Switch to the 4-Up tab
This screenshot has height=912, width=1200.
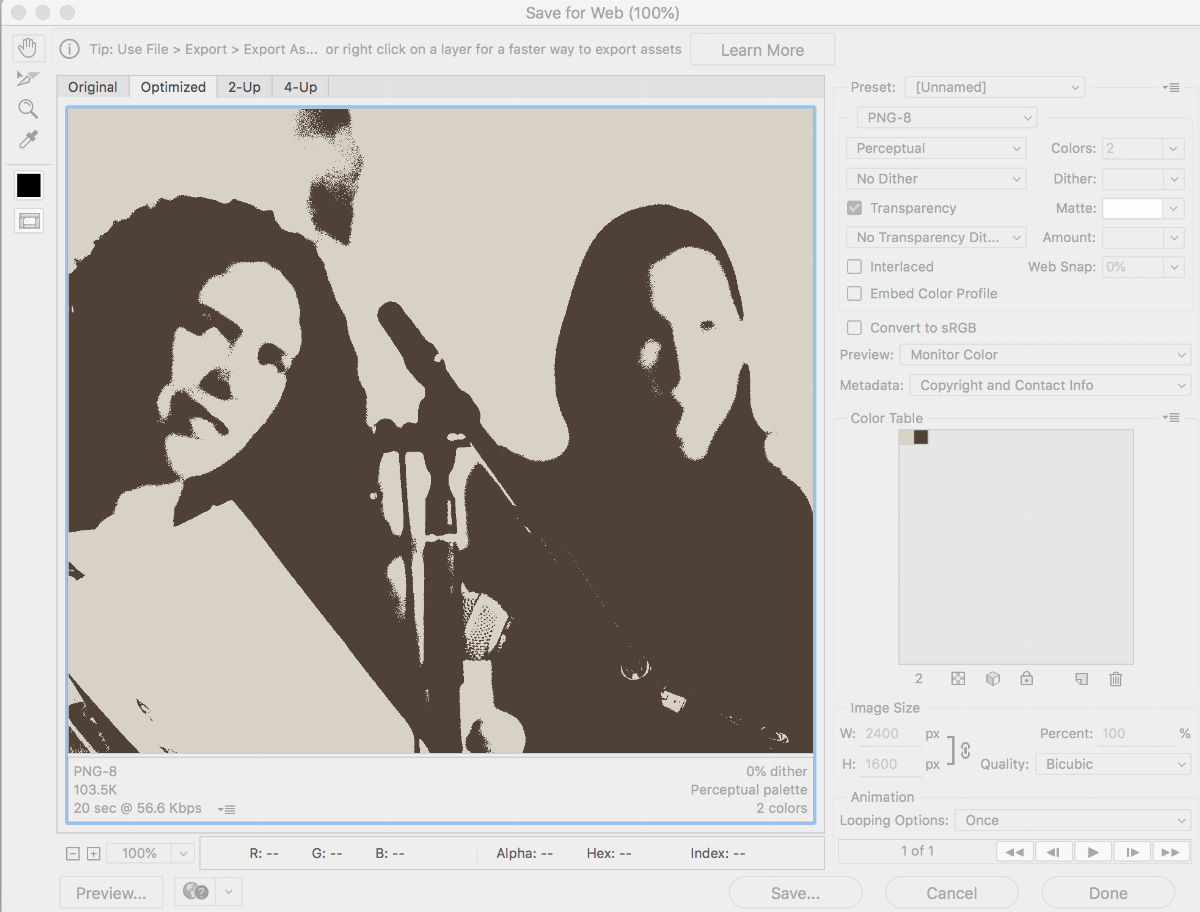tap(300, 87)
